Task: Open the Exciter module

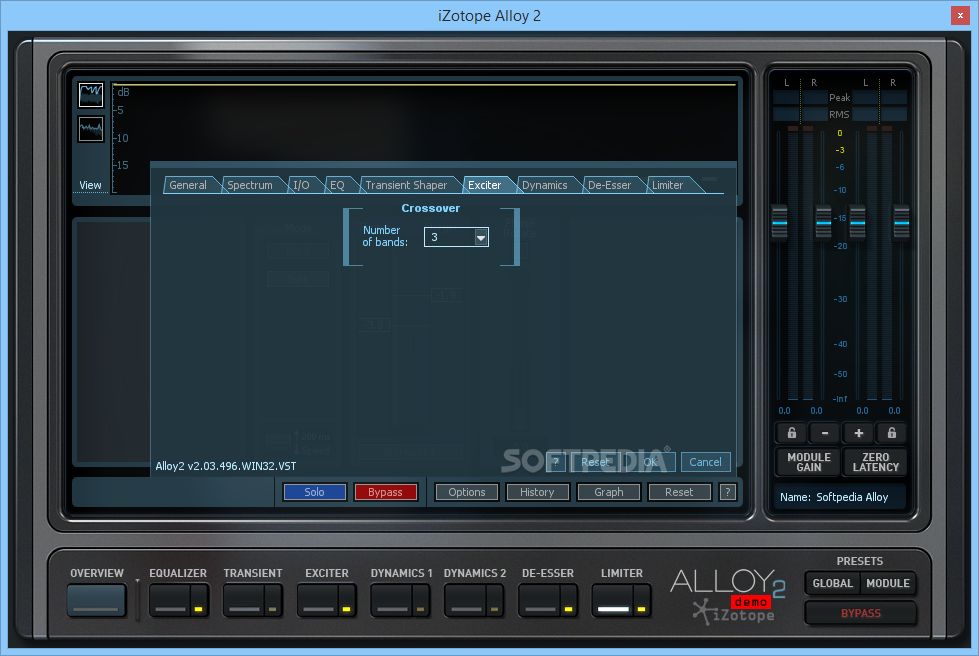Action: coord(318,601)
